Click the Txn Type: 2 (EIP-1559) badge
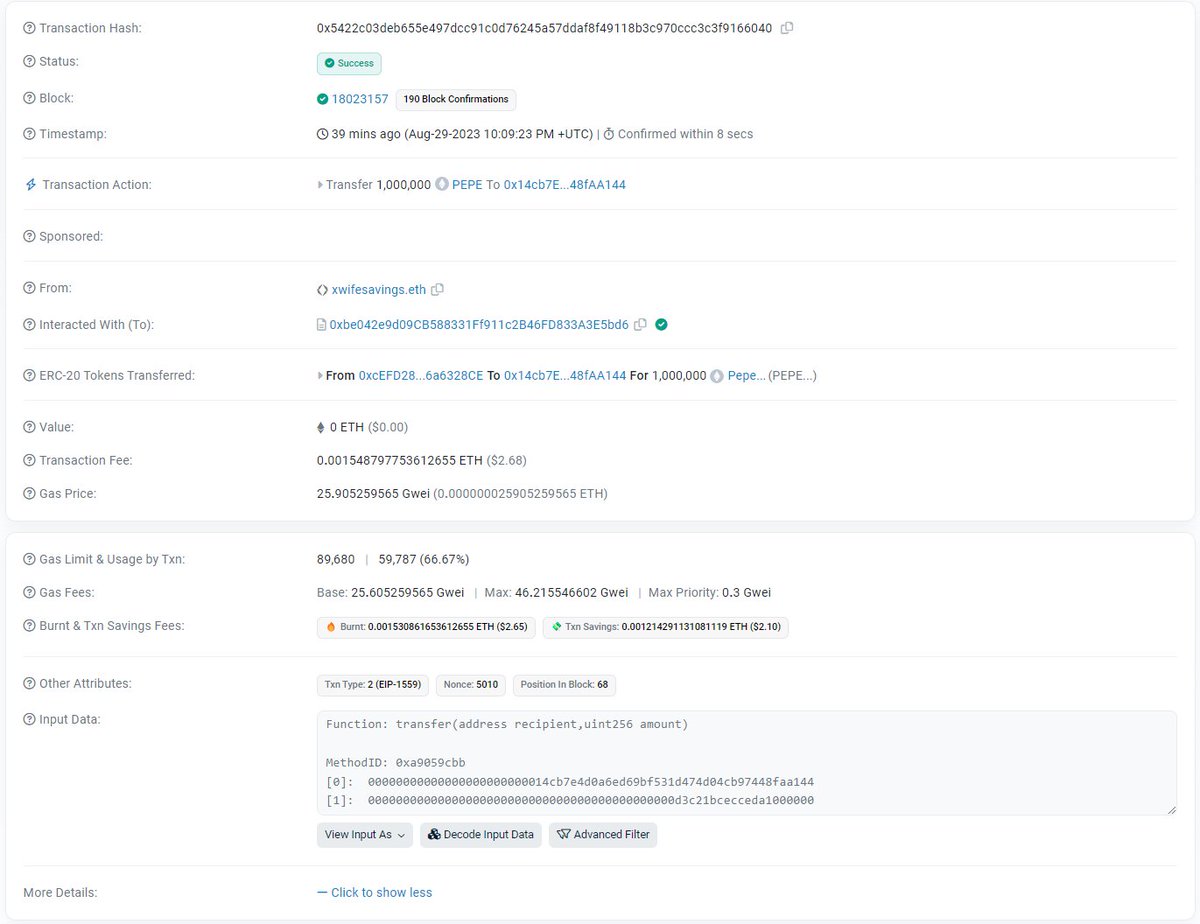1200x924 pixels. point(373,685)
